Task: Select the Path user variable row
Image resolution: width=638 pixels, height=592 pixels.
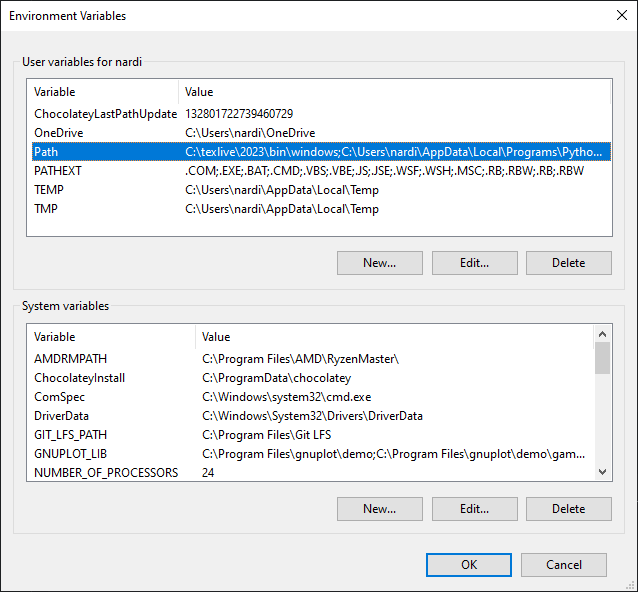Action: (x=321, y=152)
